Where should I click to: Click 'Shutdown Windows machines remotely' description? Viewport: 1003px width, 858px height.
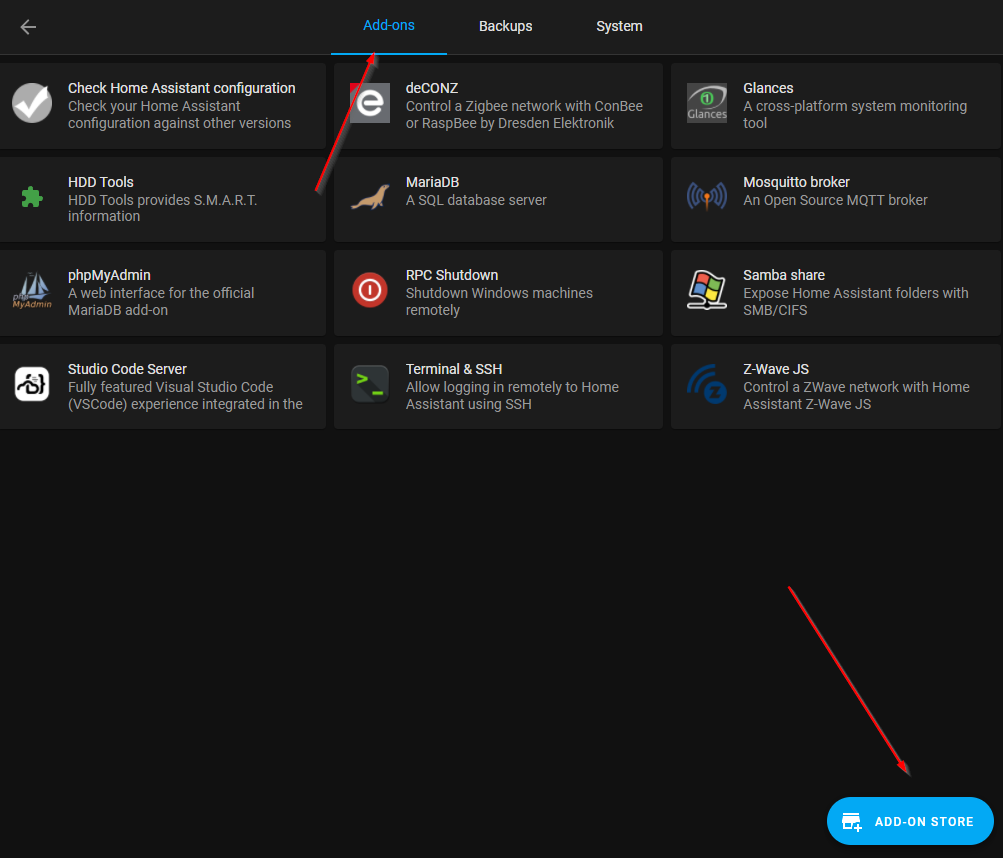499,301
